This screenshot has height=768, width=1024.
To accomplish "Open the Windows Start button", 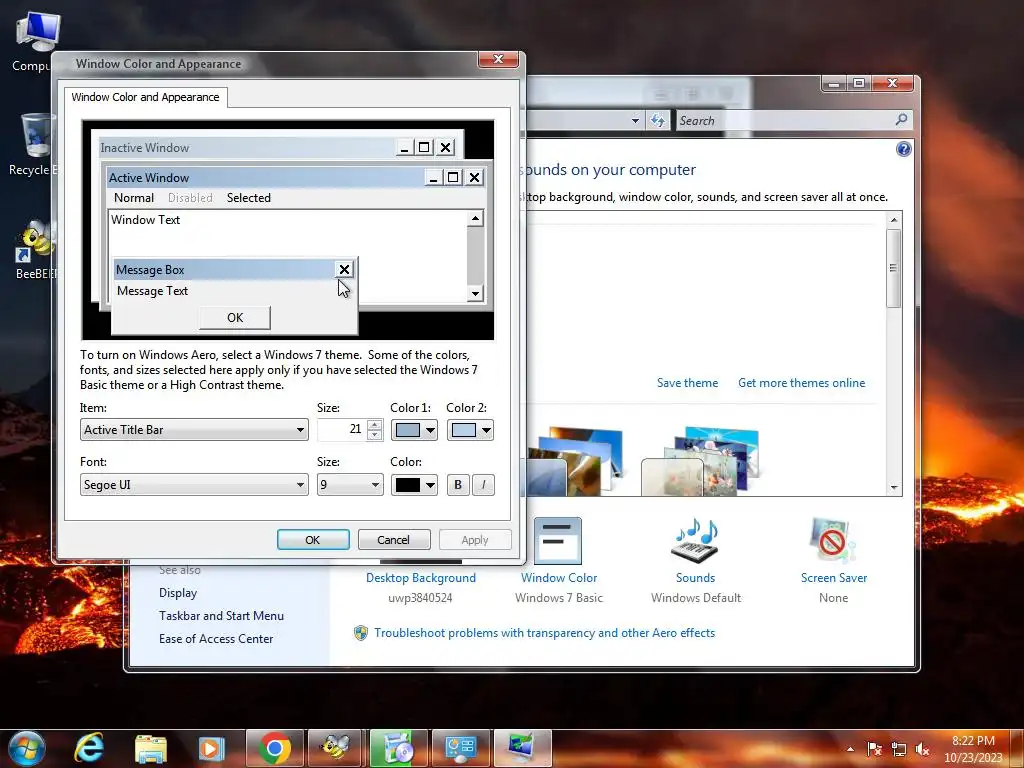I will point(27,748).
